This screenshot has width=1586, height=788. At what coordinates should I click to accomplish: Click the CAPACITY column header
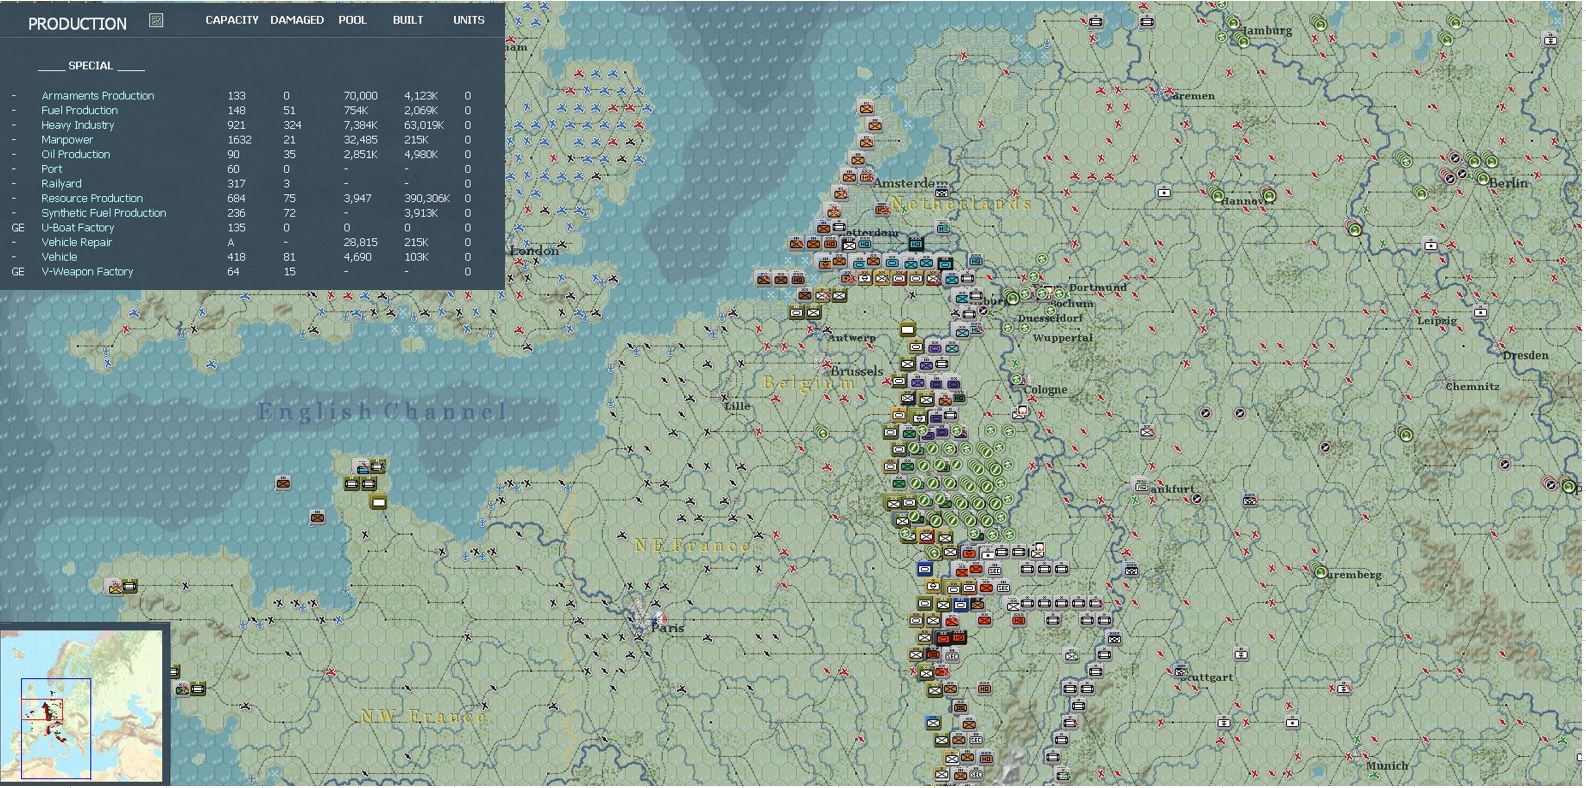(x=232, y=20)
